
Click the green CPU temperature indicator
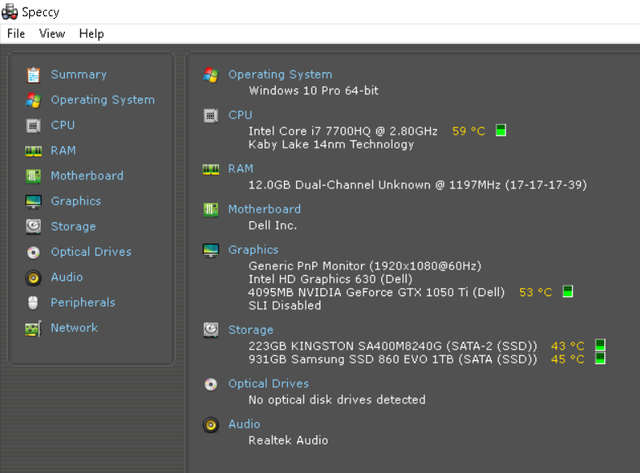point(500,131)
